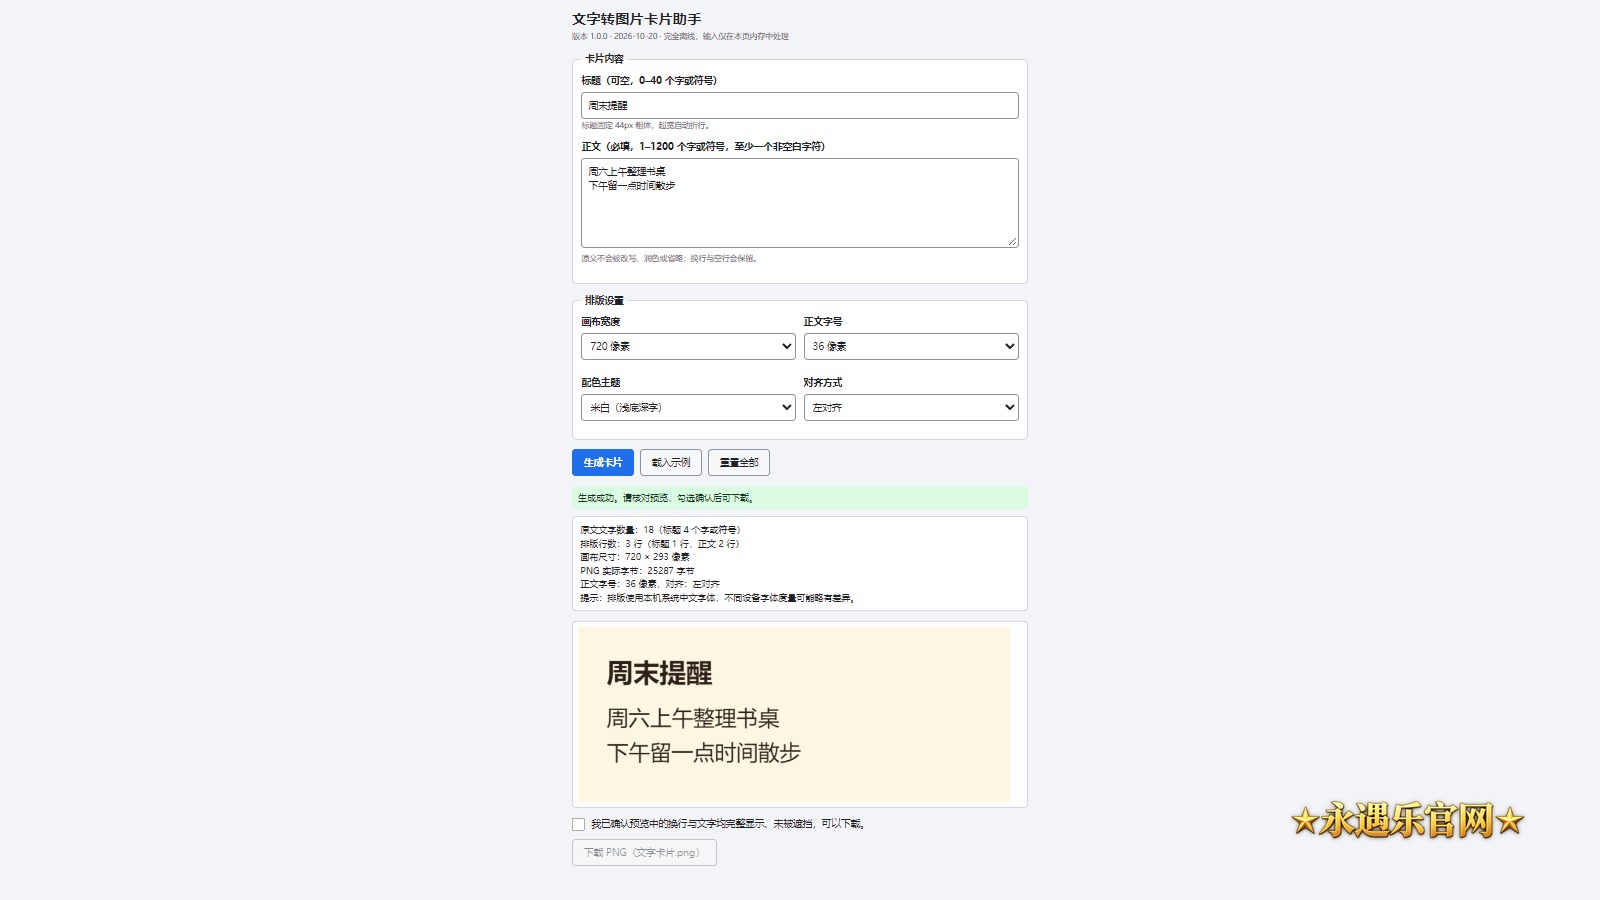Open the 正文字号 dropdown showing 36 像素
The height and width of the screenshot is (900, 1600).
(911, 346)
